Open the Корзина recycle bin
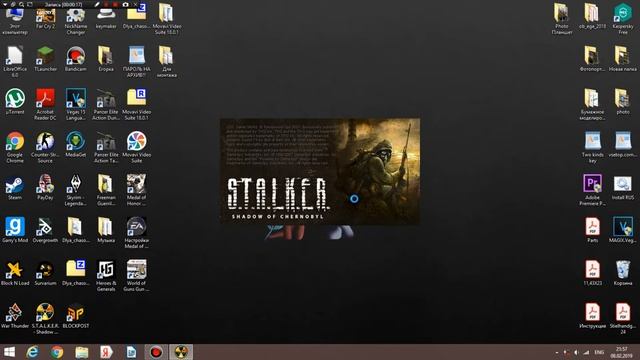The image size is (640, 360). pos(623,273)
